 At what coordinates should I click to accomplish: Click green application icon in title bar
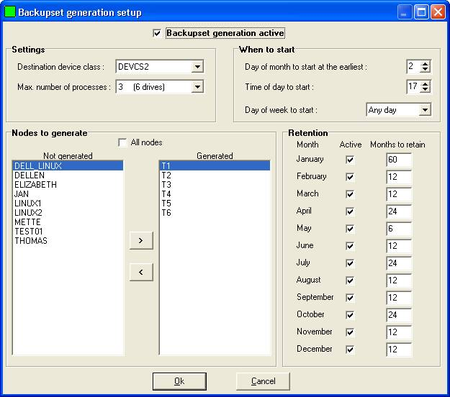click(x=10, y=12)
